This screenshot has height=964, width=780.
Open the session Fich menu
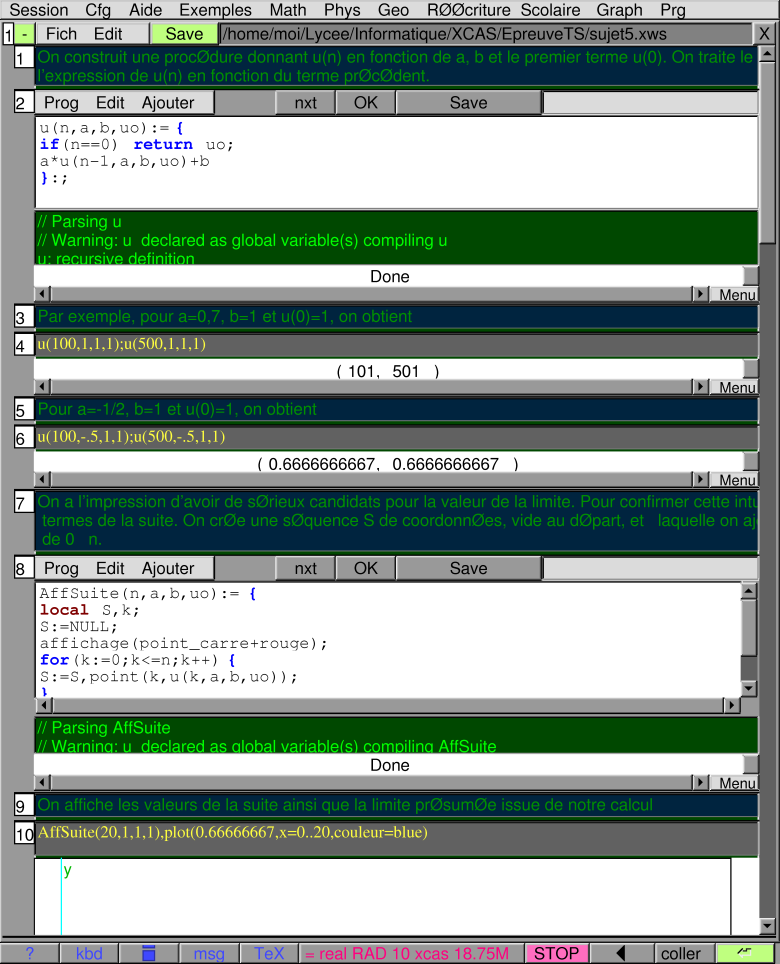pos(61,34)
